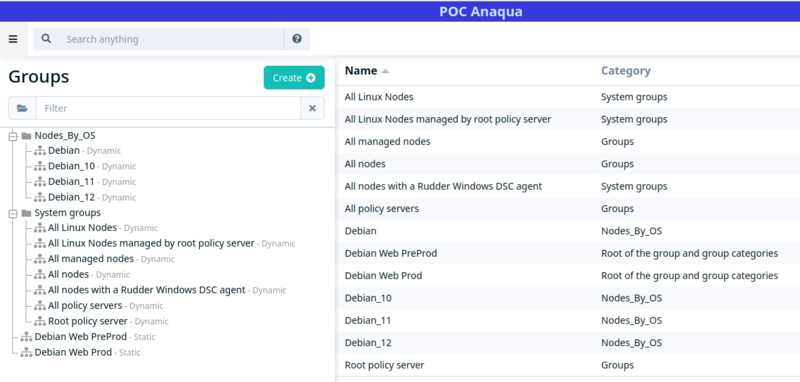Click icon of All Linux Nodes managed by root

point(40,244)
